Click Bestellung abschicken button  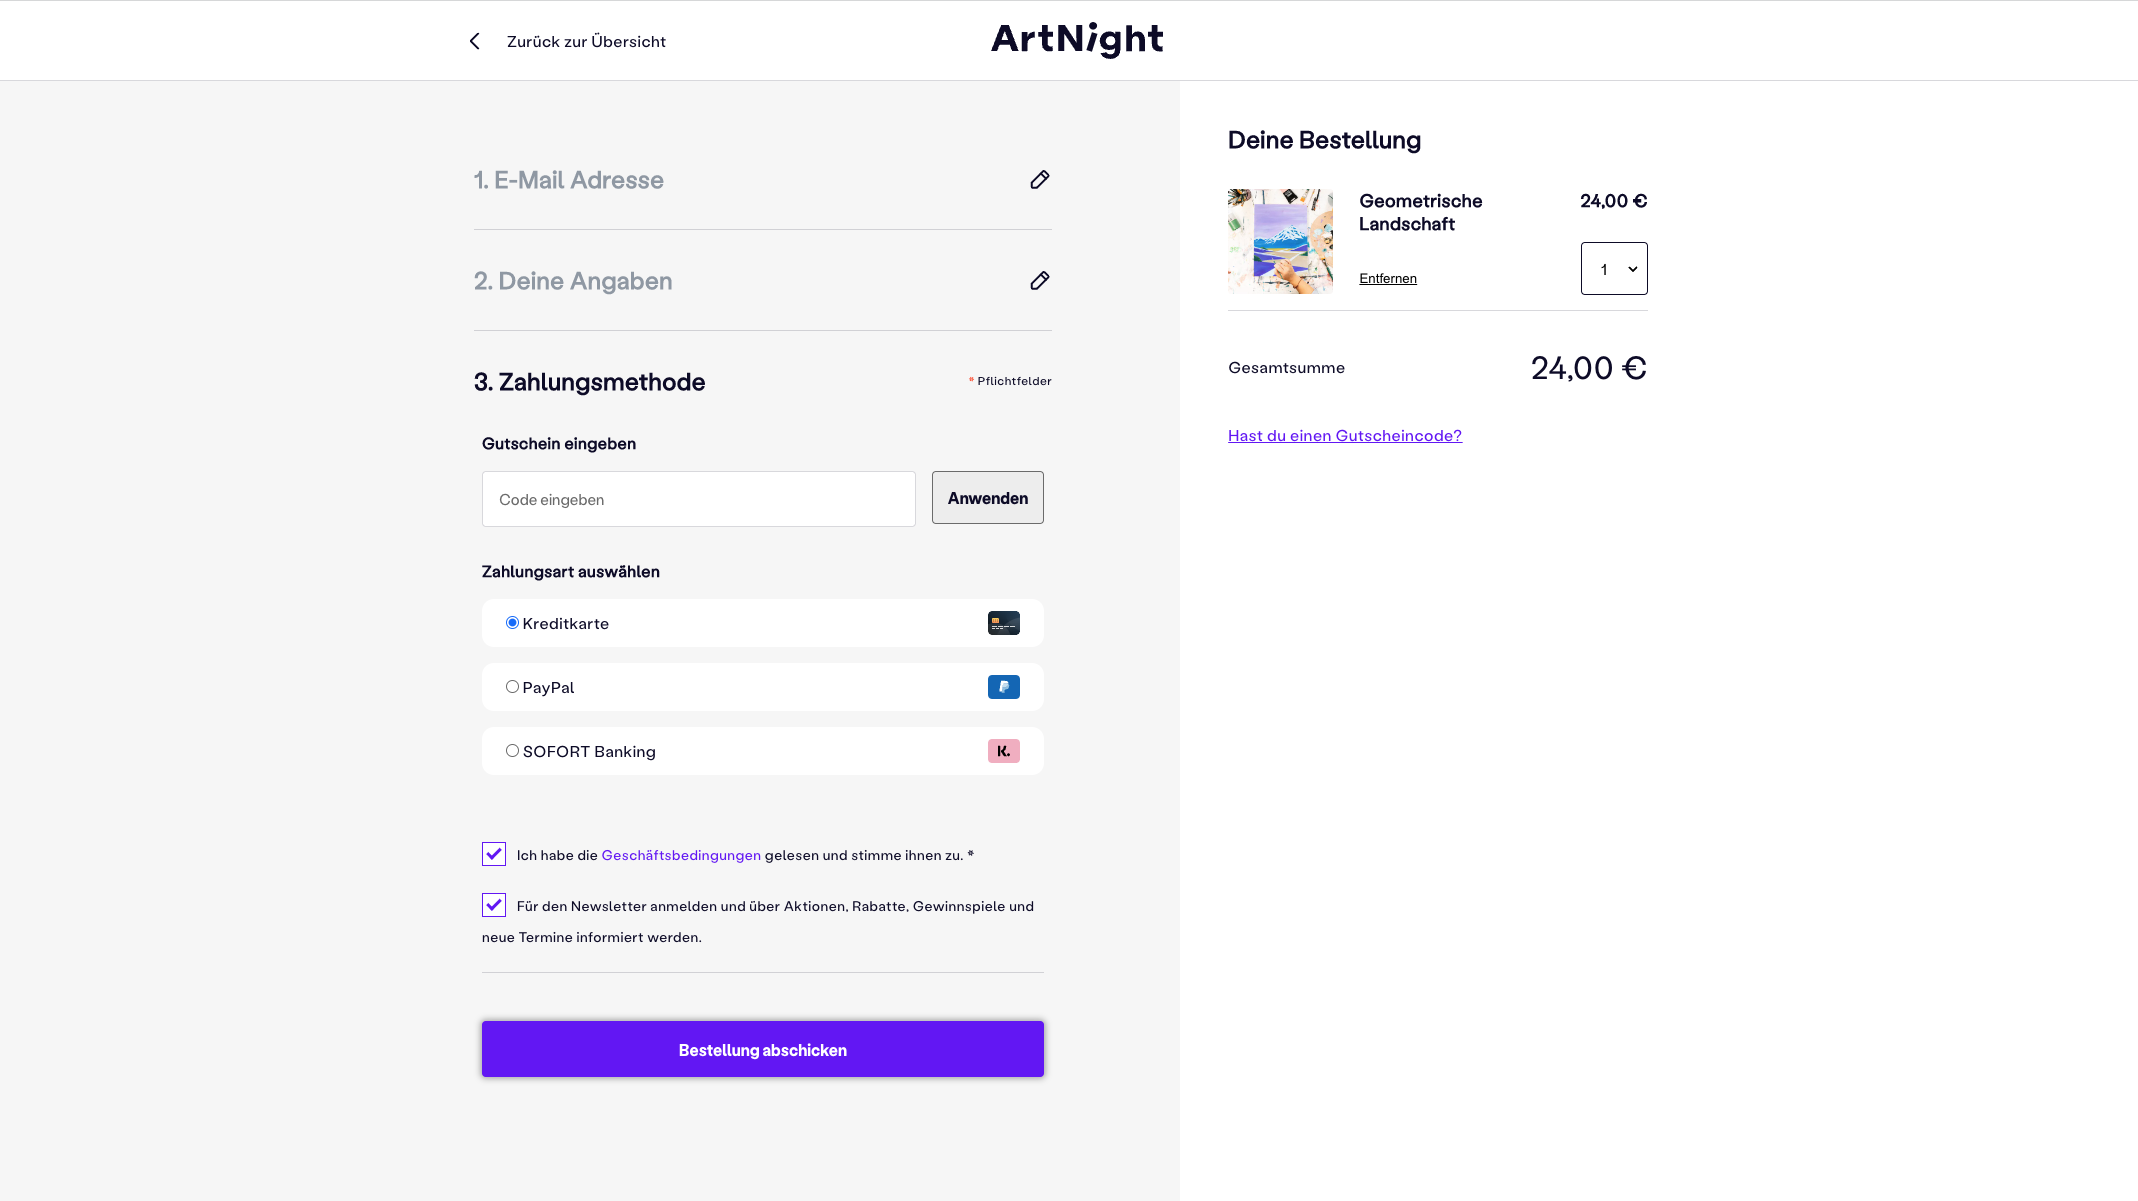[762, 1049]
